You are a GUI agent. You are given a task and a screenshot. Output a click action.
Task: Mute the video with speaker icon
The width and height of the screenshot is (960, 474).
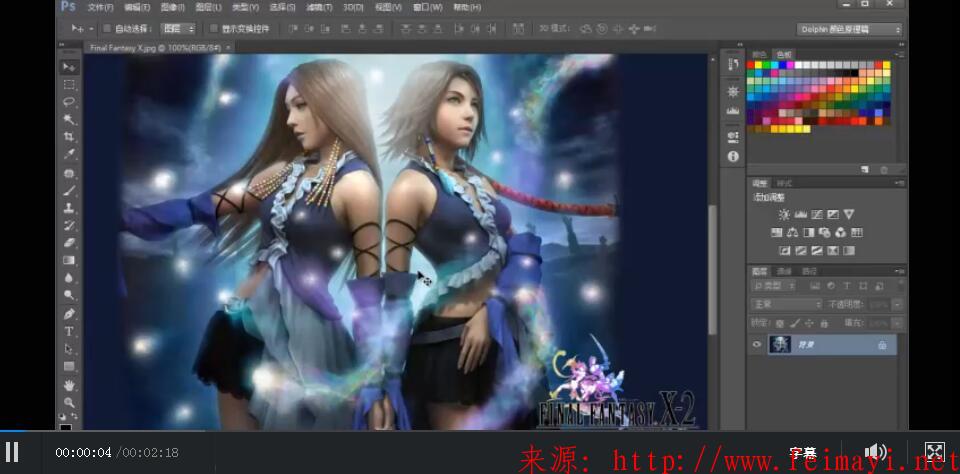pyautogui.click(x=876, y=453)
